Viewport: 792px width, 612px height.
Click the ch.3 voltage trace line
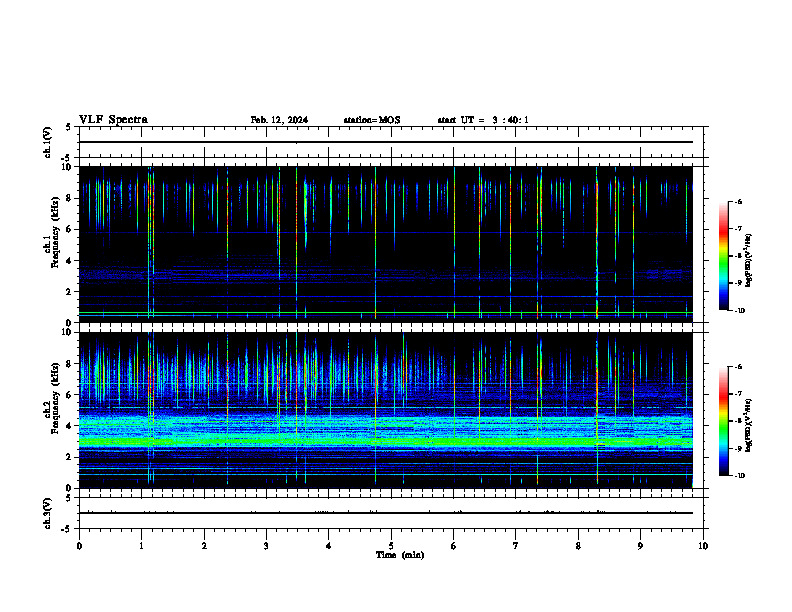coord(386,513)
